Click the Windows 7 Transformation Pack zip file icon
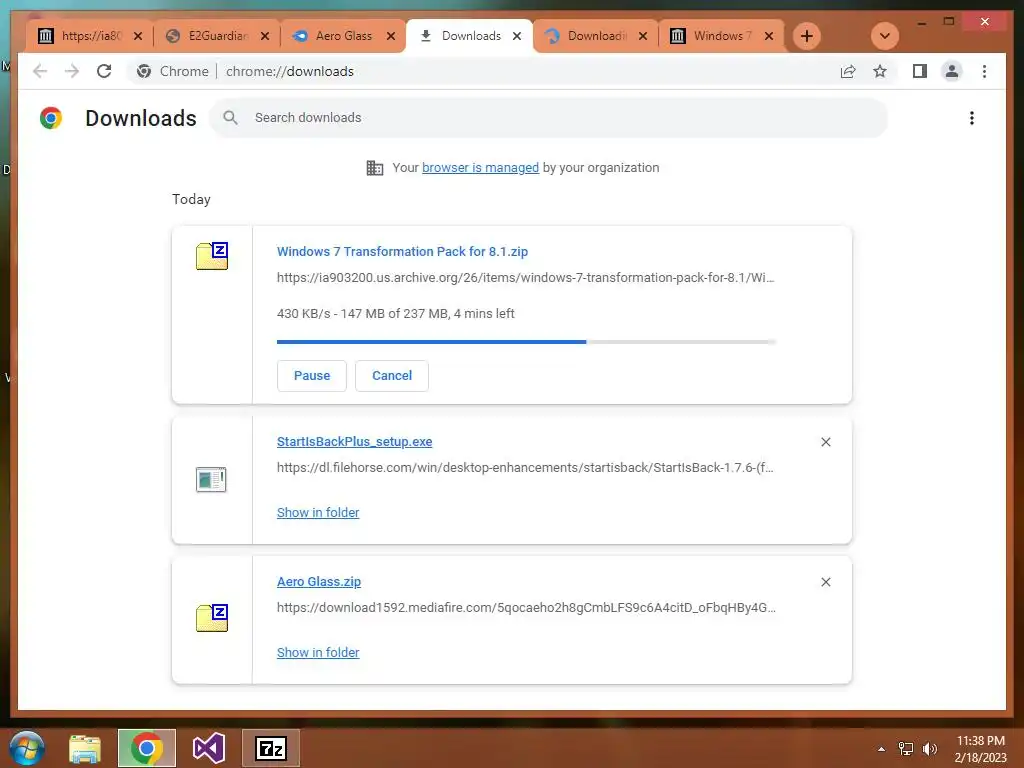The height and width of the screenshot is (768, 1024). click(x=212, y=255)
